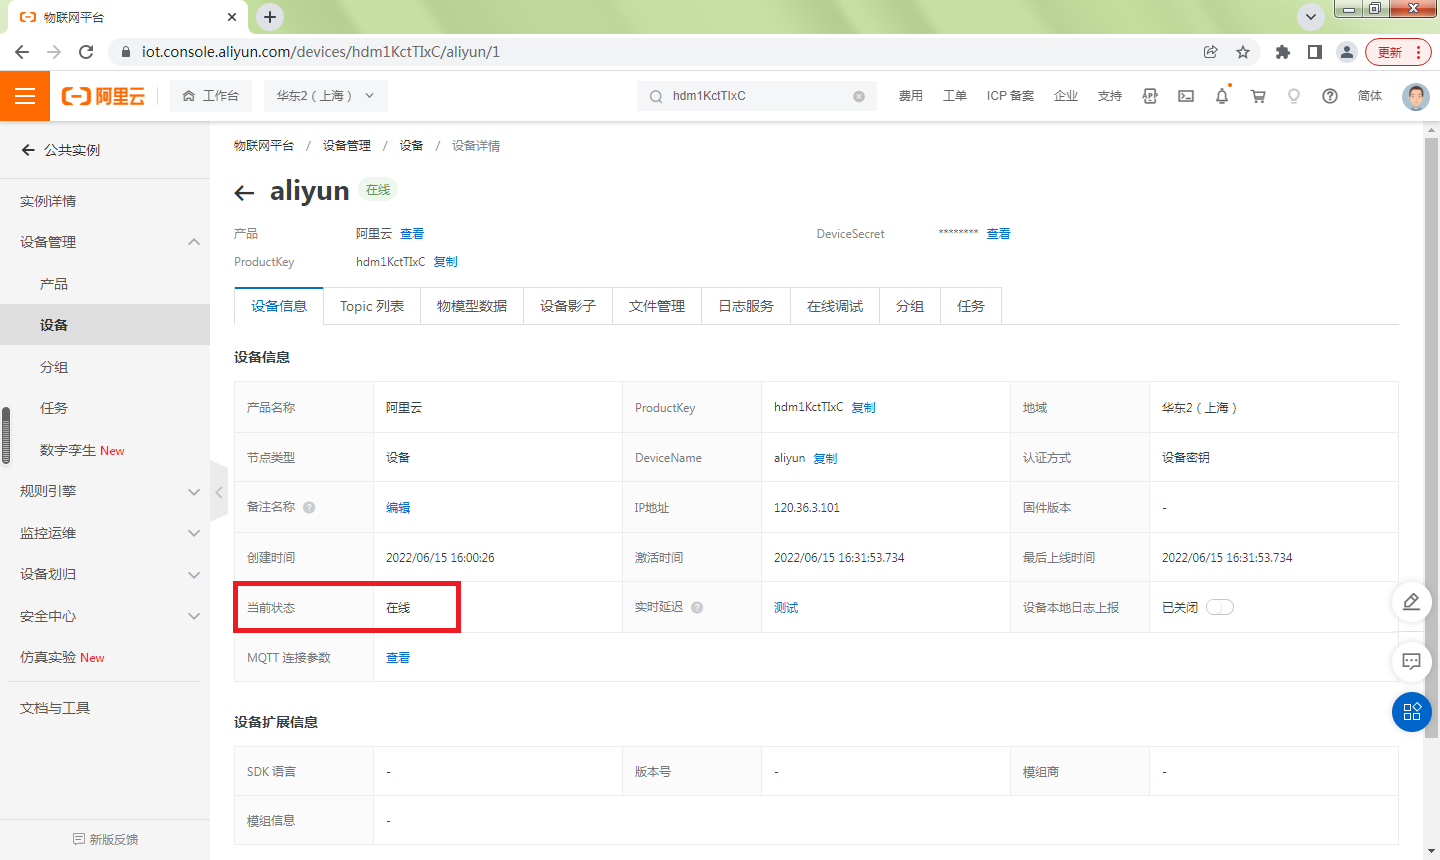
Task: Toggle browser side panel
Action: click(1315, 52)
